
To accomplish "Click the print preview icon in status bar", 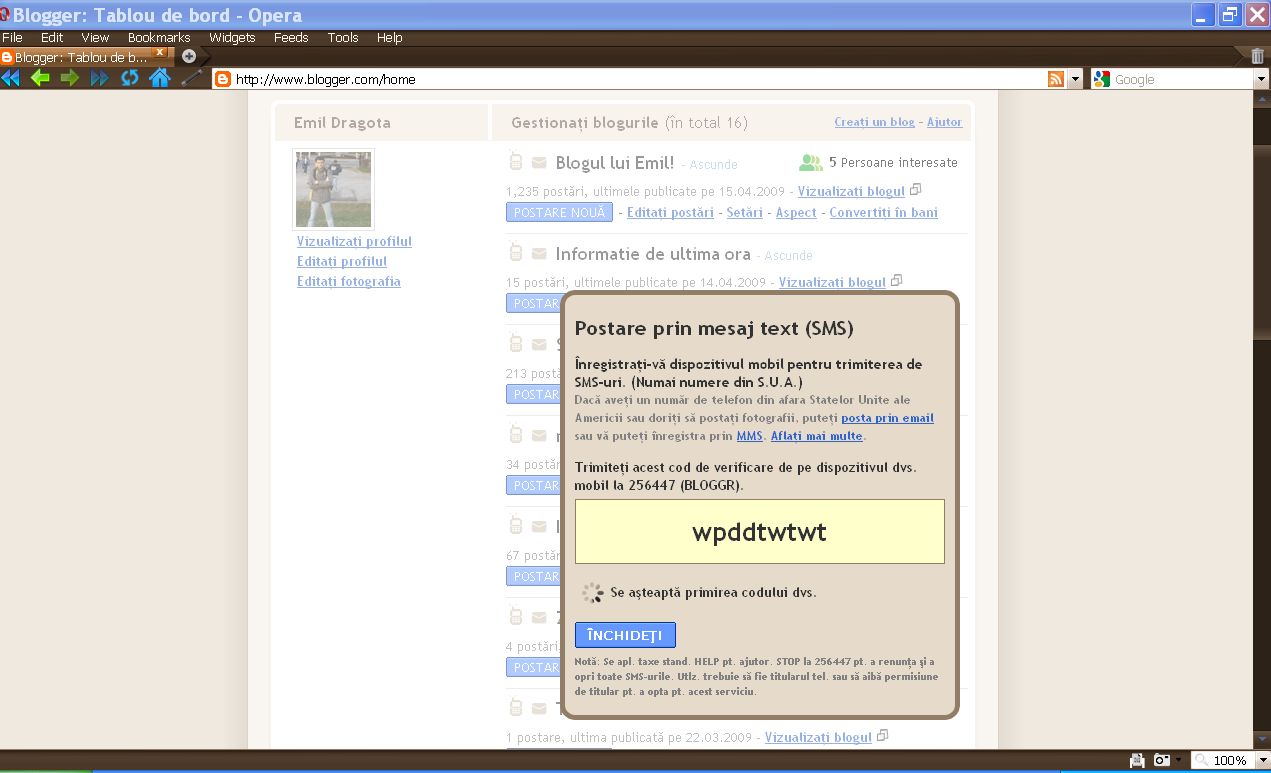I will pos(1137,760).
